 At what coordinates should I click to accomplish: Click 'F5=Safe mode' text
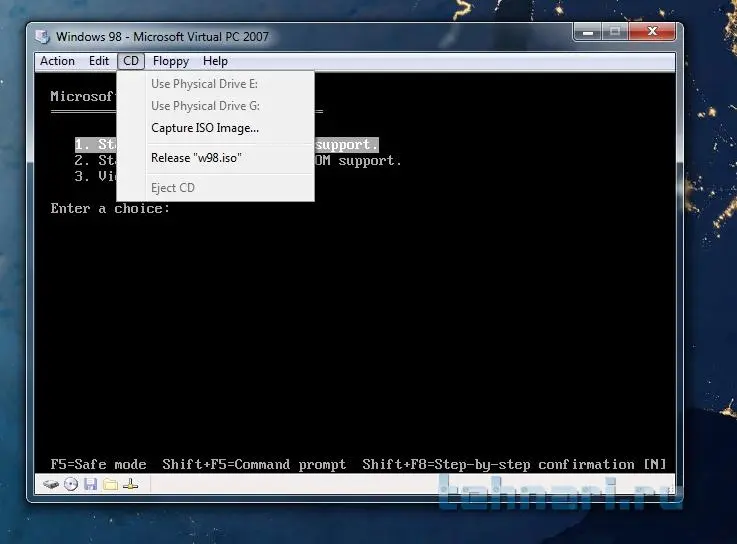coord(98,465)
